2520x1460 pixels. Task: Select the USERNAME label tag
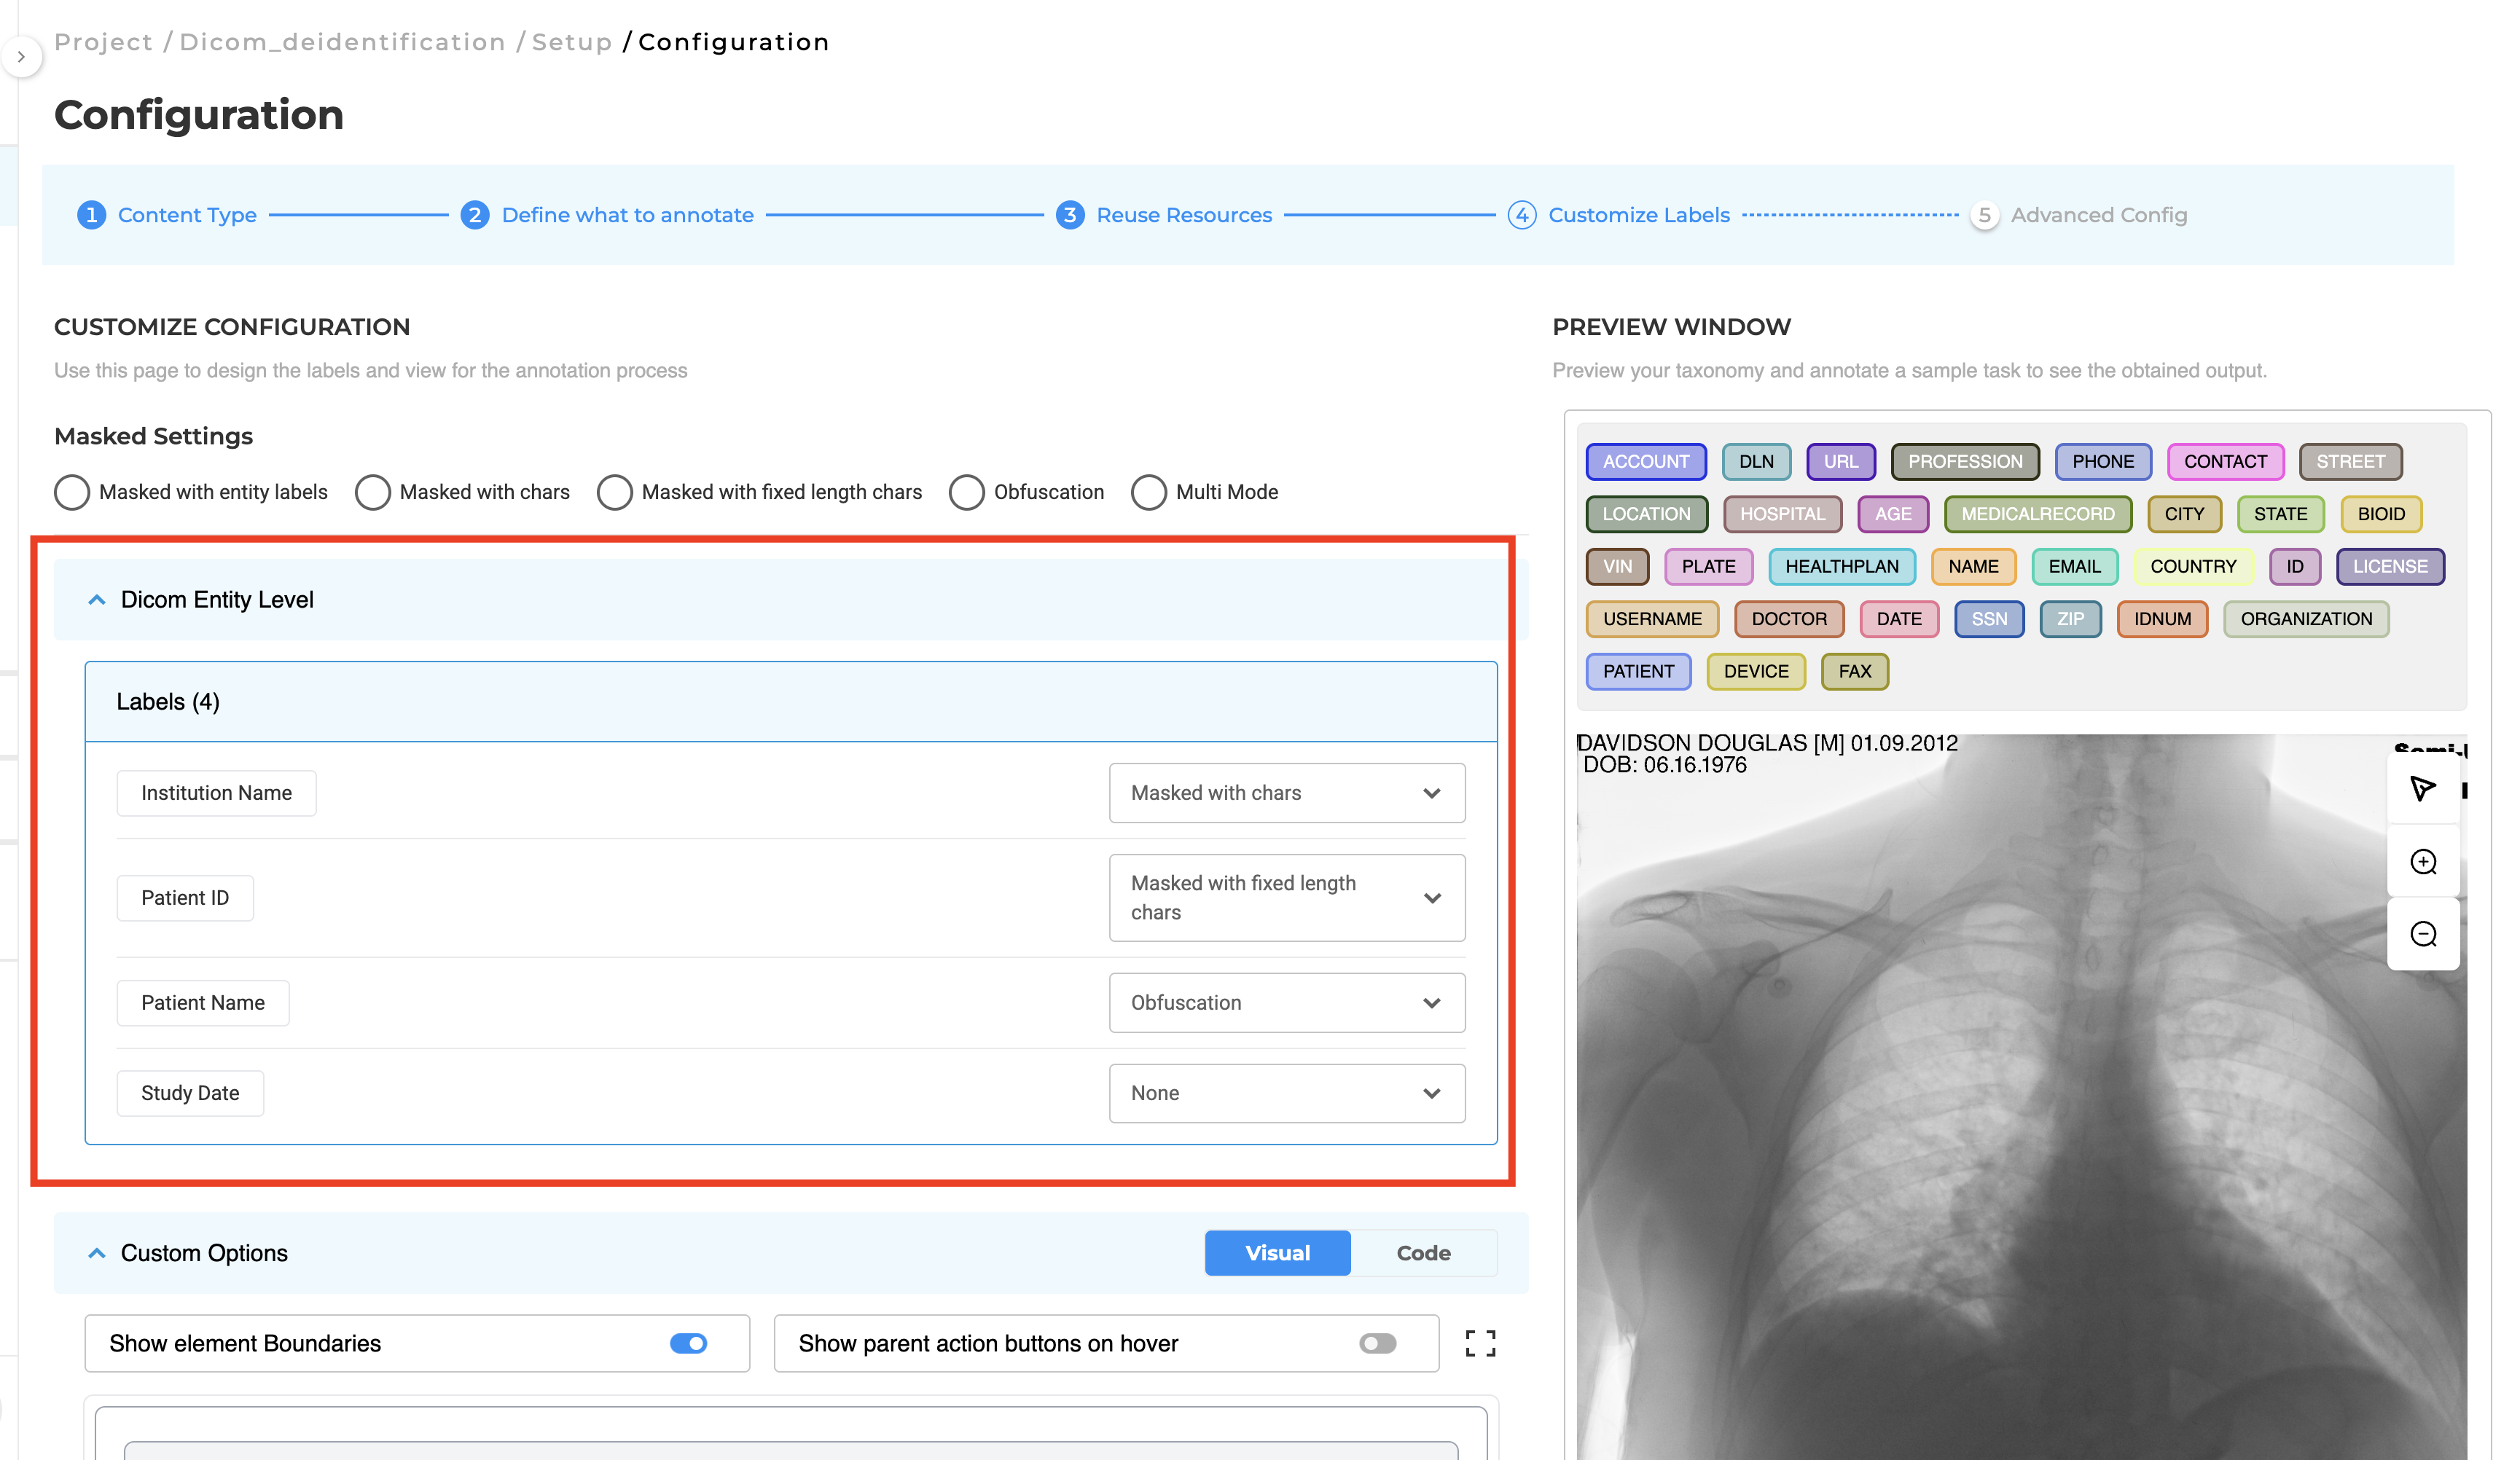tap(1652, 619)
